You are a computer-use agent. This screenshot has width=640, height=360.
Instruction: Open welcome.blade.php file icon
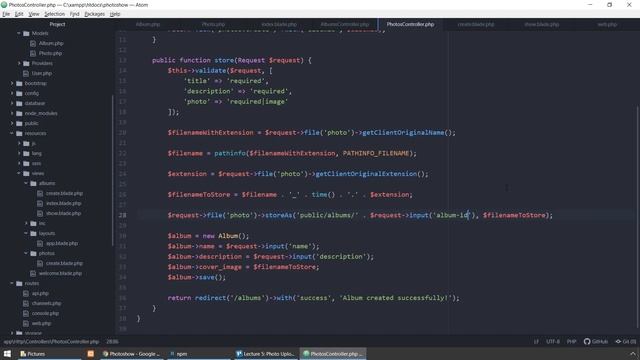coord(33,273)
